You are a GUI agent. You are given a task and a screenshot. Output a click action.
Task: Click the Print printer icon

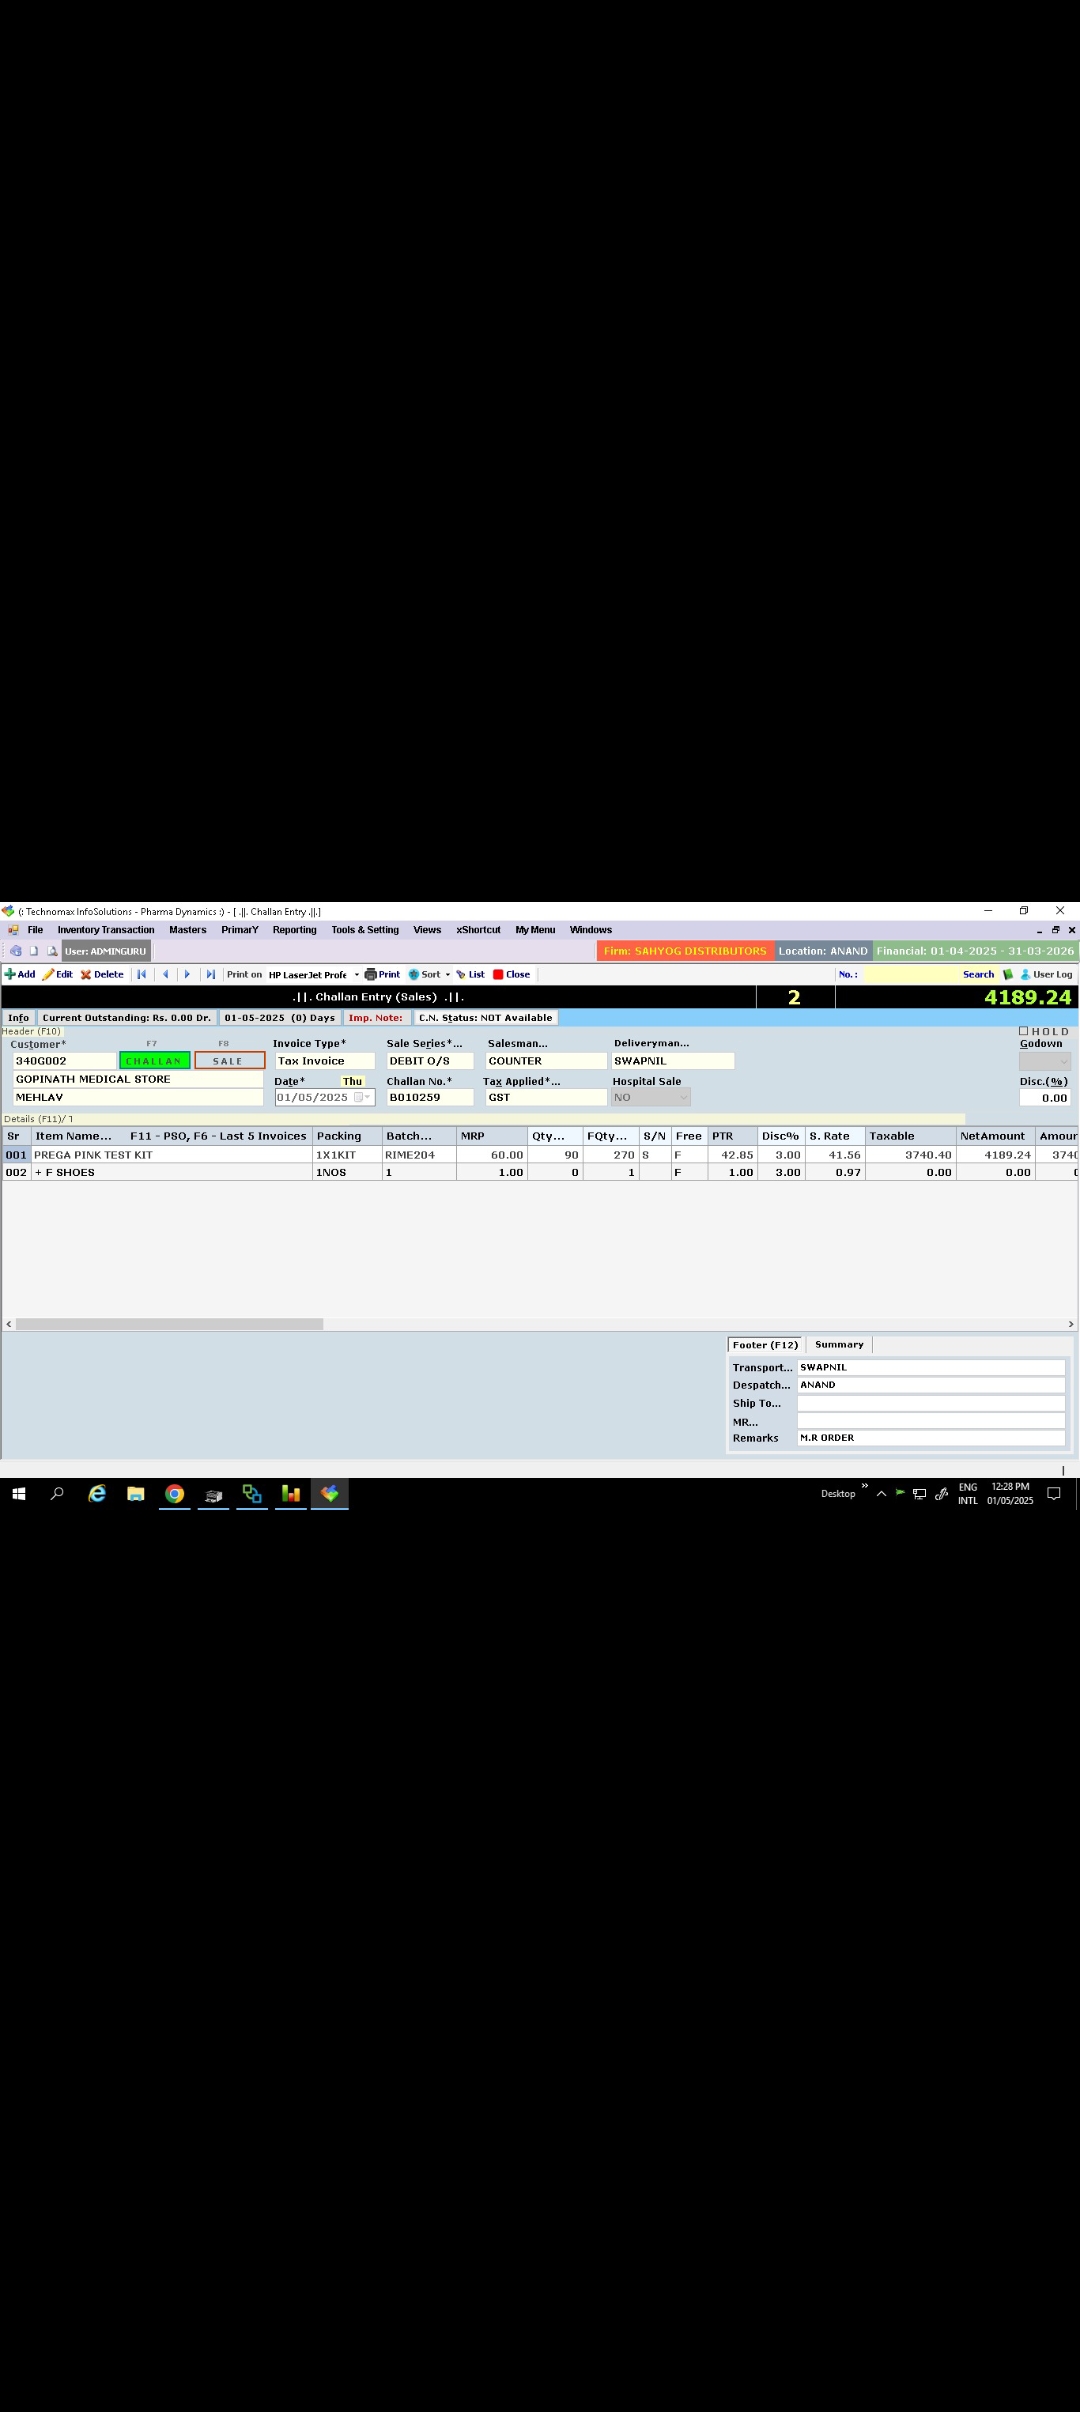point(371,974)
